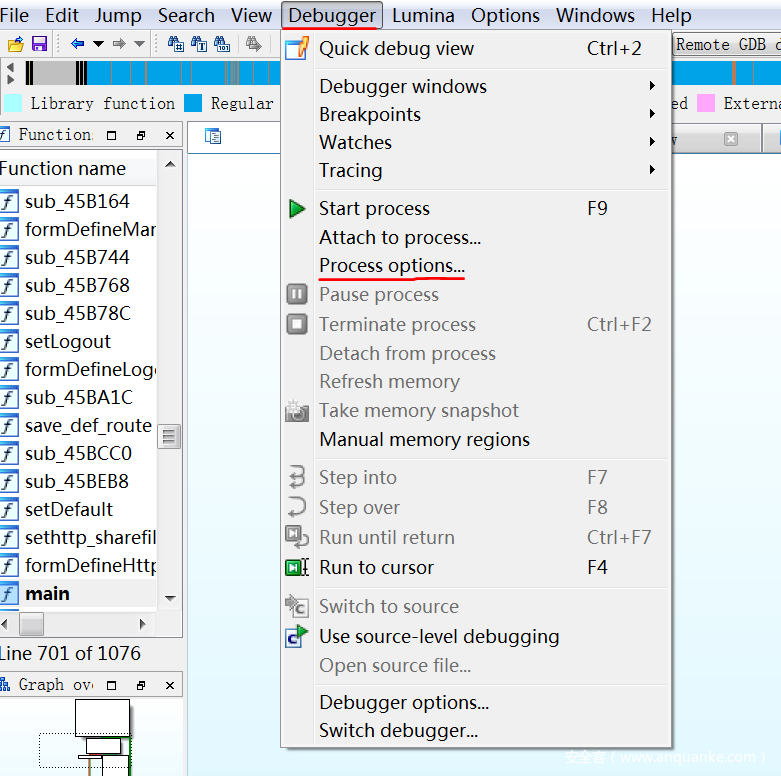781x776 pixels.
Task: Click the text search binoculars icon
Action: (199, 44)
